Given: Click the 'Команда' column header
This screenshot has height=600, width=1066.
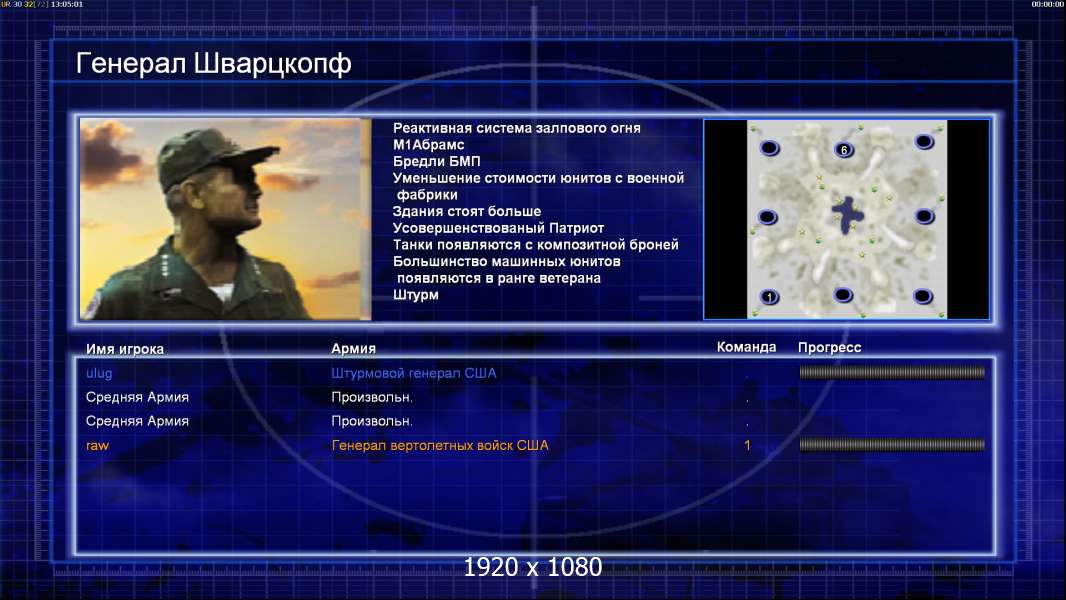Looking at the screenshot, I should 746,347.
